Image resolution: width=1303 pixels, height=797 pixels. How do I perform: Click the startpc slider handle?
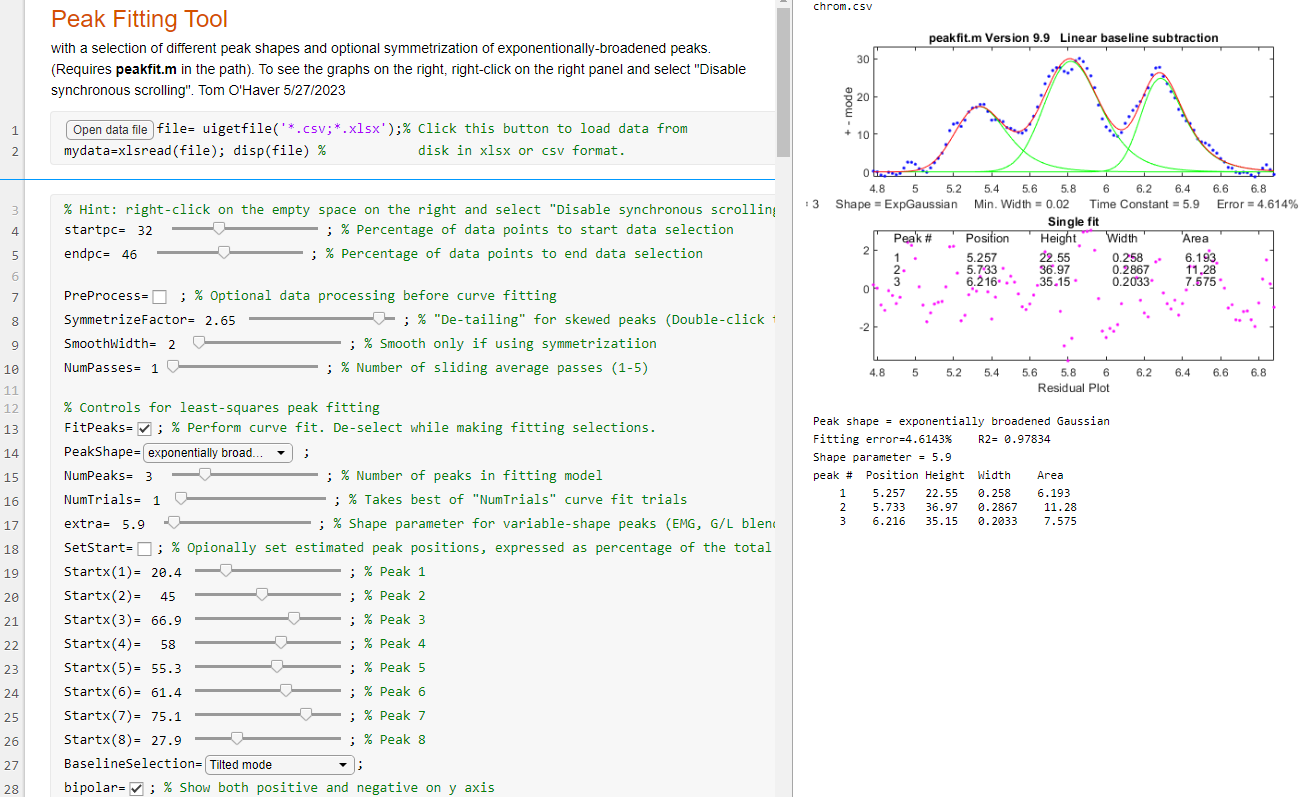219,230
